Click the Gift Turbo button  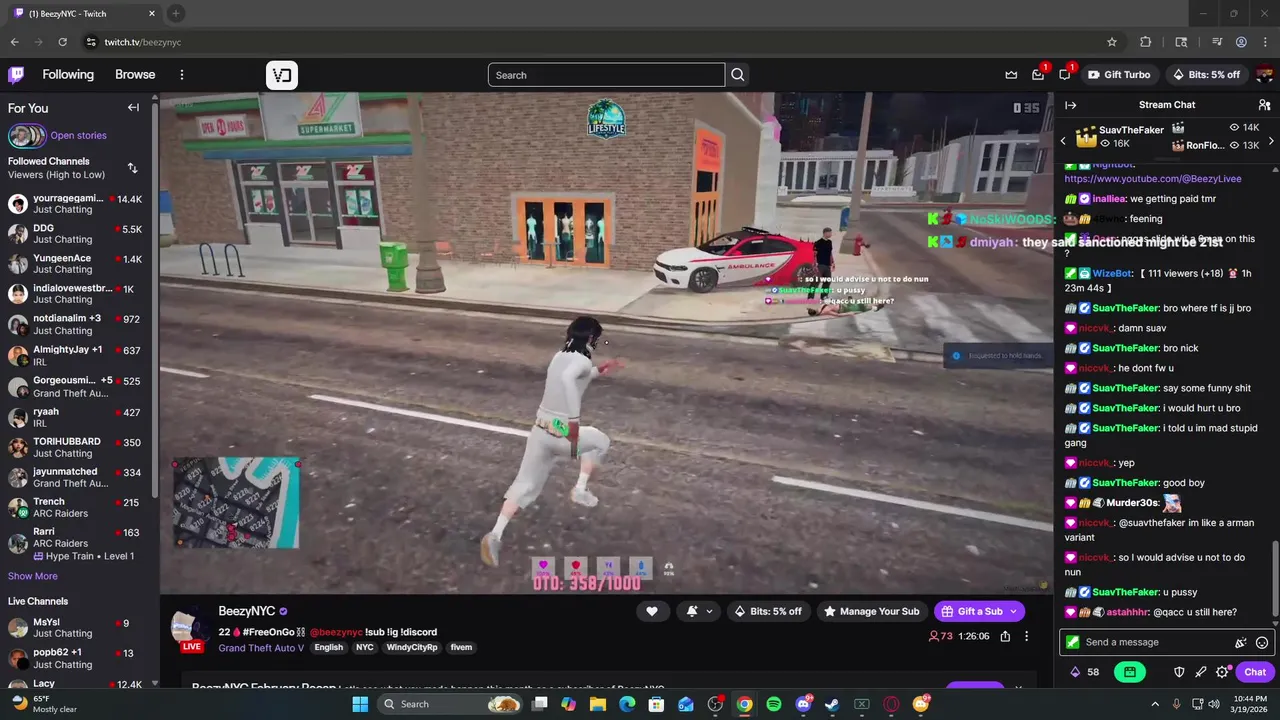click(1119, 75)
